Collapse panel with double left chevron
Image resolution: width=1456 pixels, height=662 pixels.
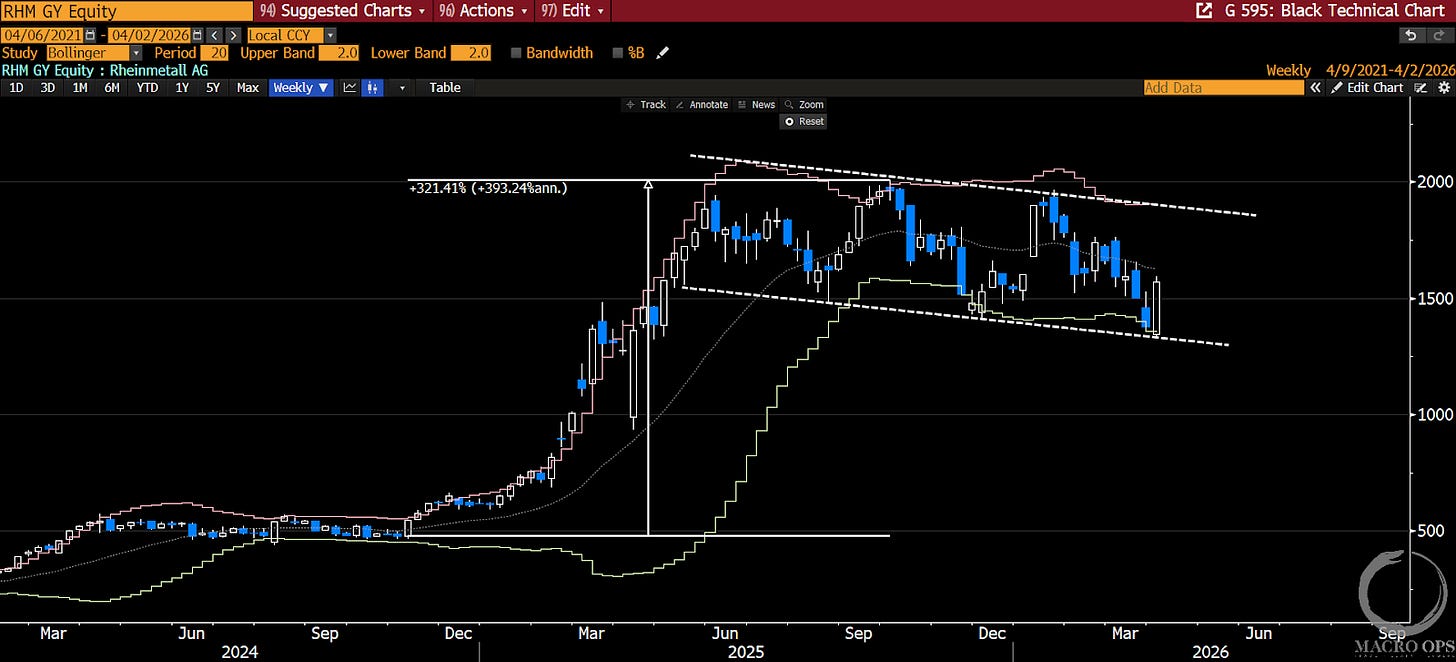pos(1316,87)
